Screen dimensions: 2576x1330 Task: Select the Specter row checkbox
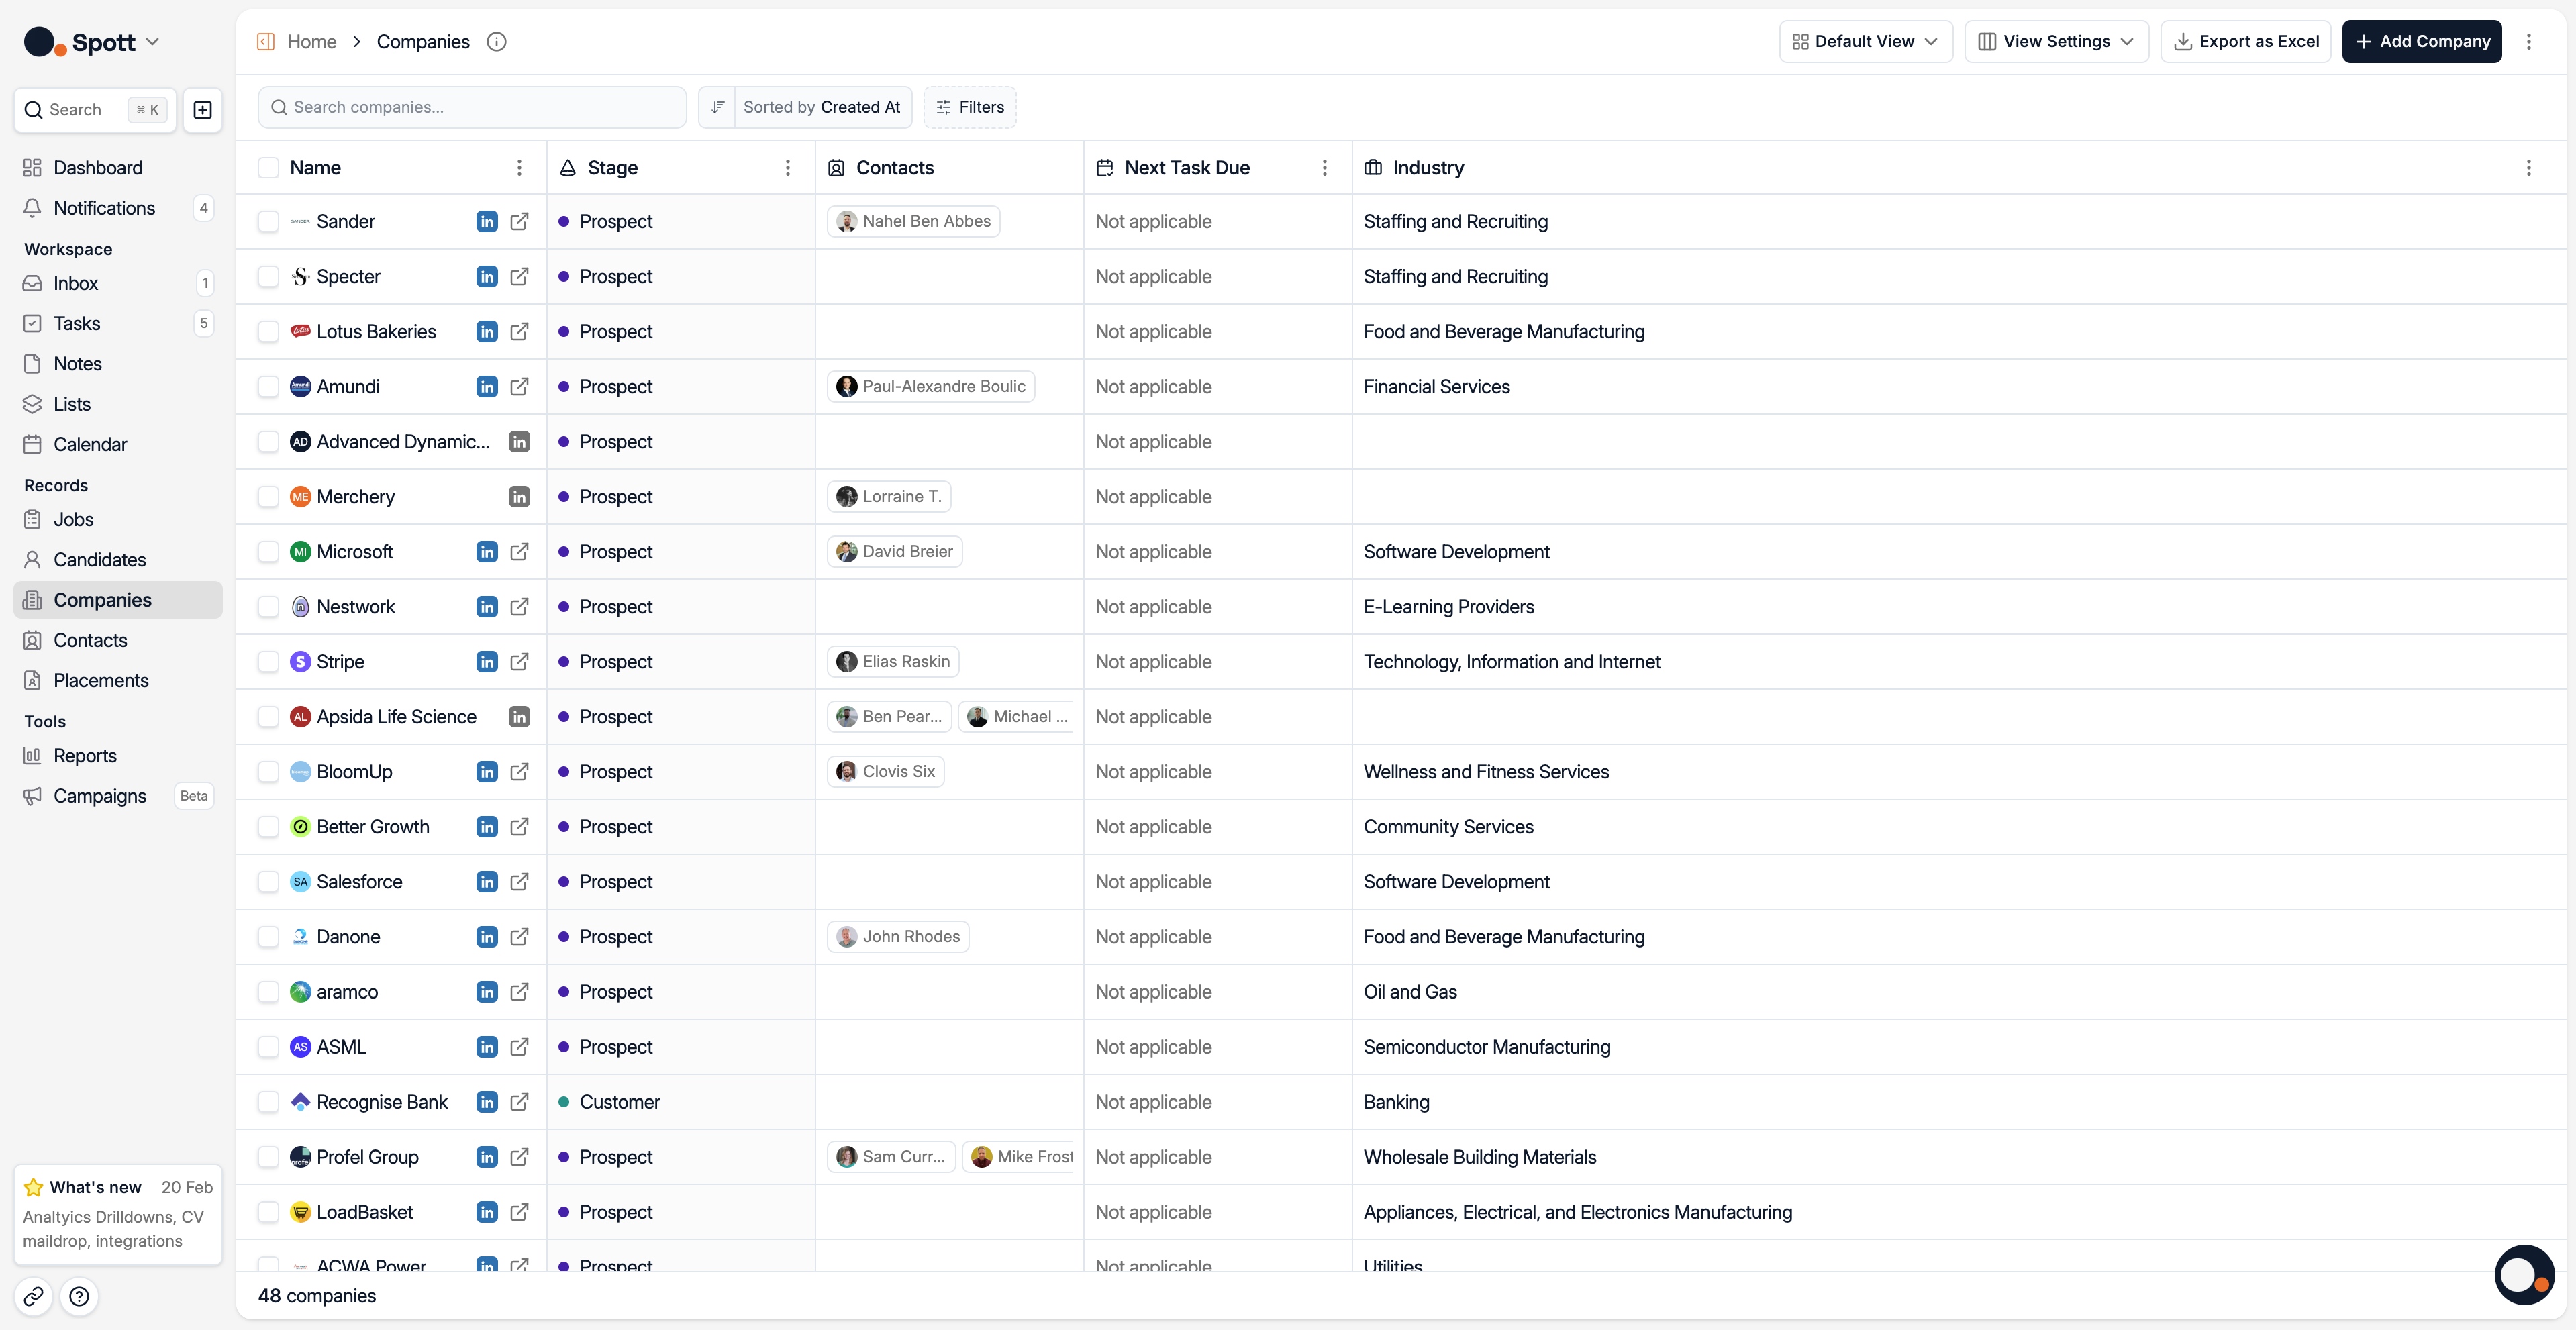pyautogui.click(x=268, y=277)
